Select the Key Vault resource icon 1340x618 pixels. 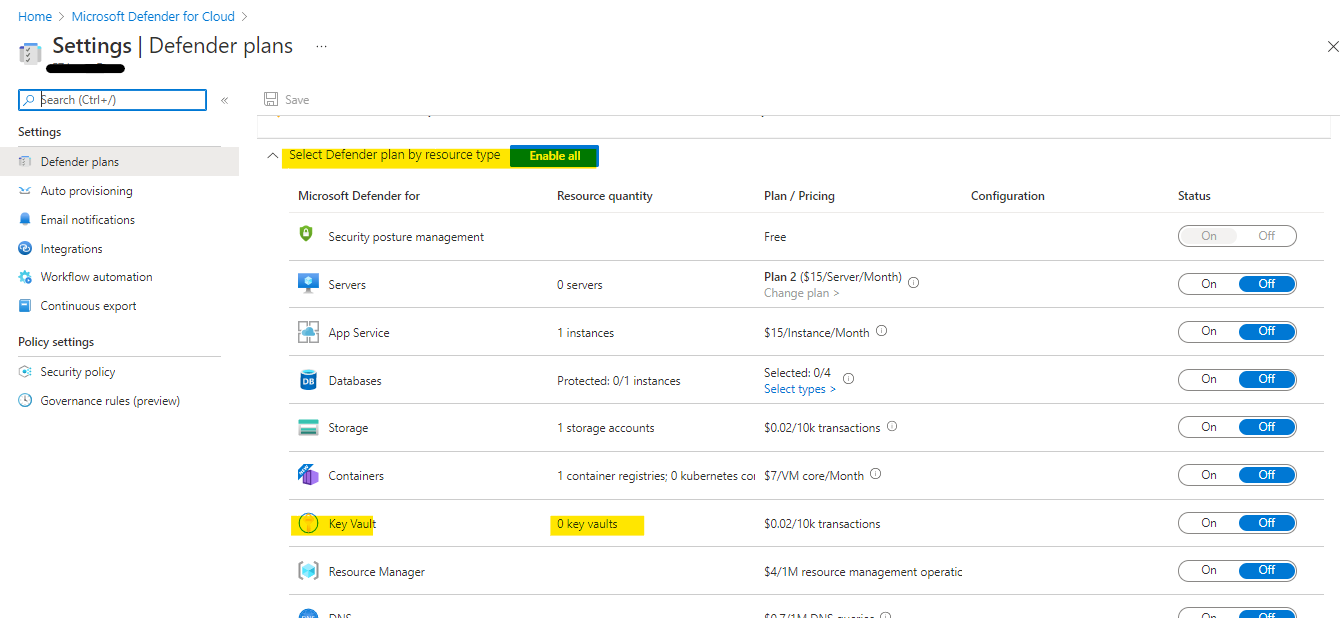(x=307, y=523)
